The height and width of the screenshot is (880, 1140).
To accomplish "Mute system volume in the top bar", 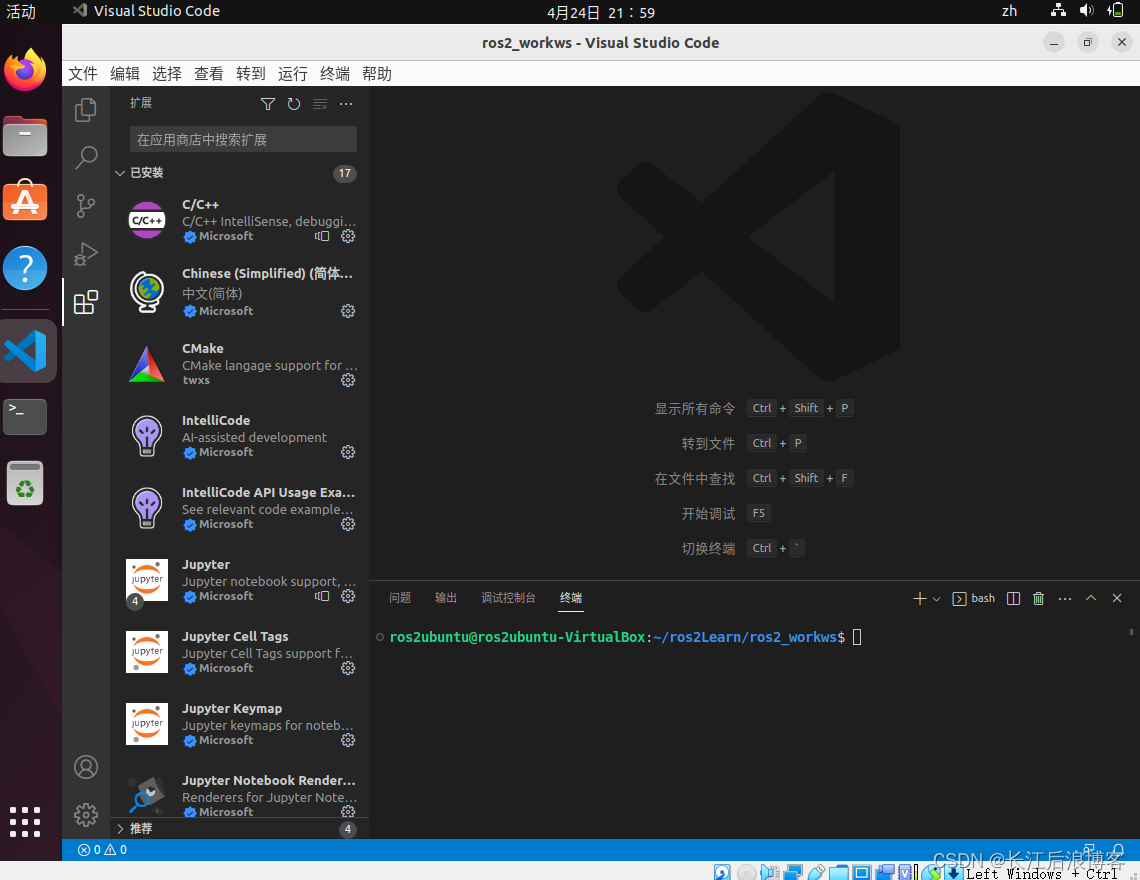I will click(1086, 11).
